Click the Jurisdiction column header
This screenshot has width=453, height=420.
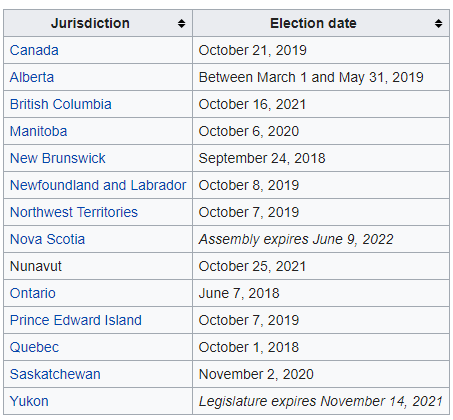tap(98, 23)
